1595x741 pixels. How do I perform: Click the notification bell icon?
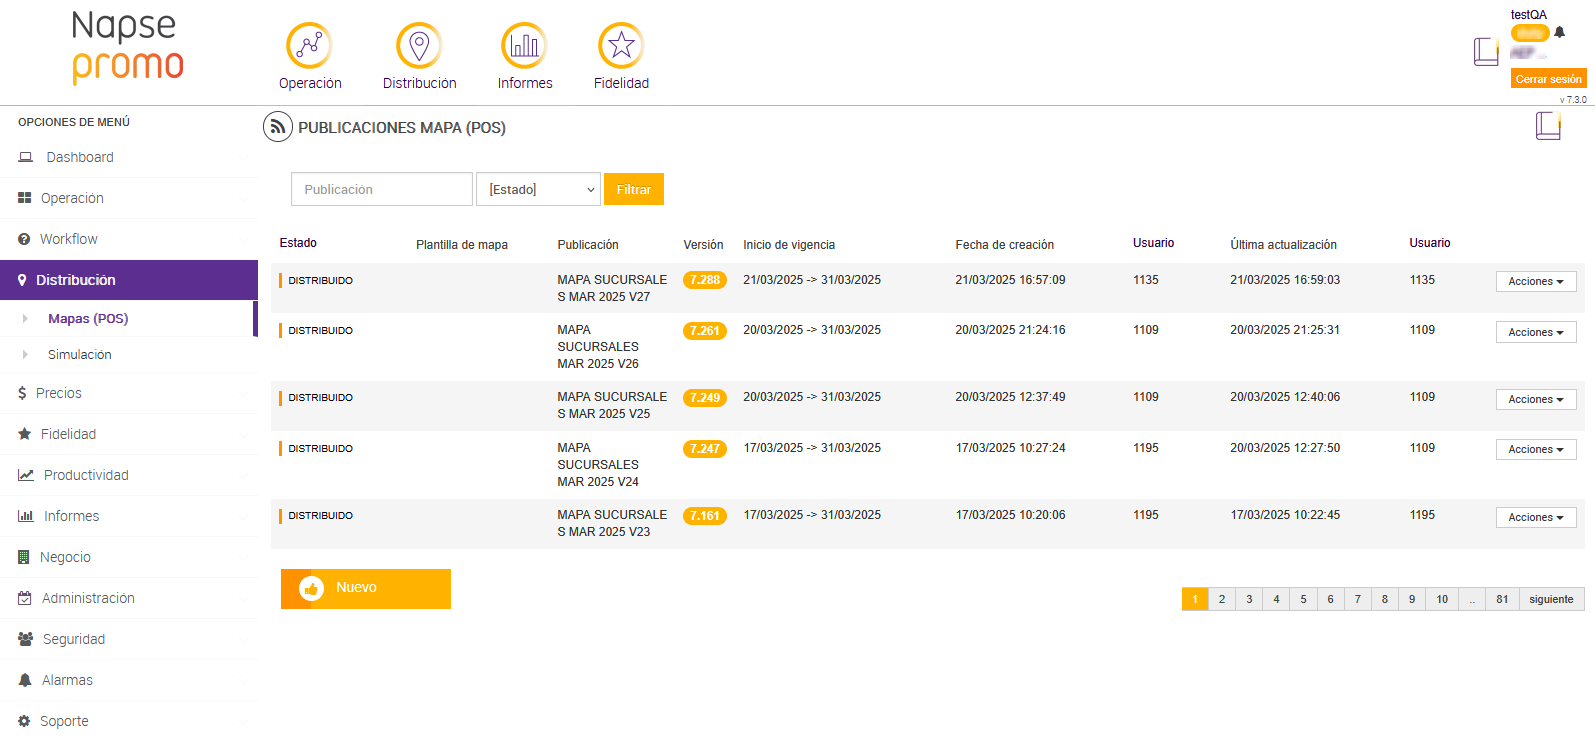click(1559, 32)
